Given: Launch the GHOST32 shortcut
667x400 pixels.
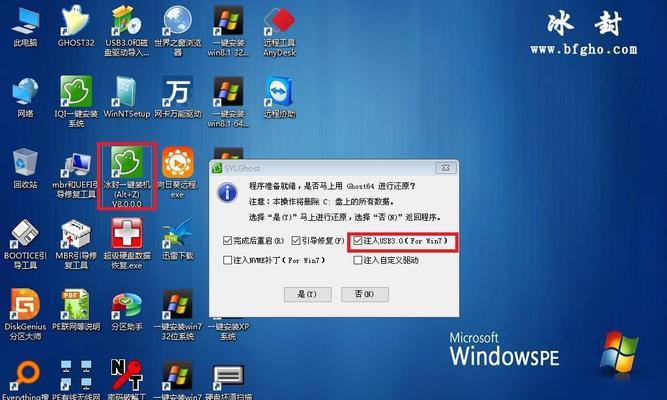Looking at the screenshot, I should [76, 26].
